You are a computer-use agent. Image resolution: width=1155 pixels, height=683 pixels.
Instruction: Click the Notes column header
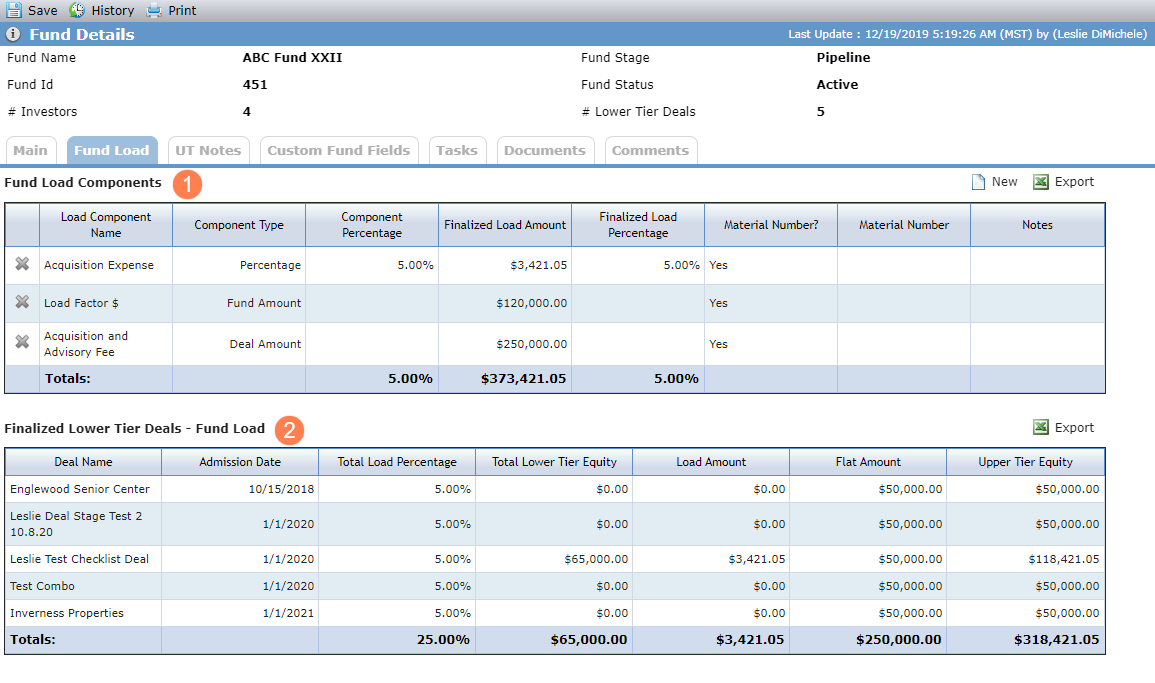[1037, 225]
